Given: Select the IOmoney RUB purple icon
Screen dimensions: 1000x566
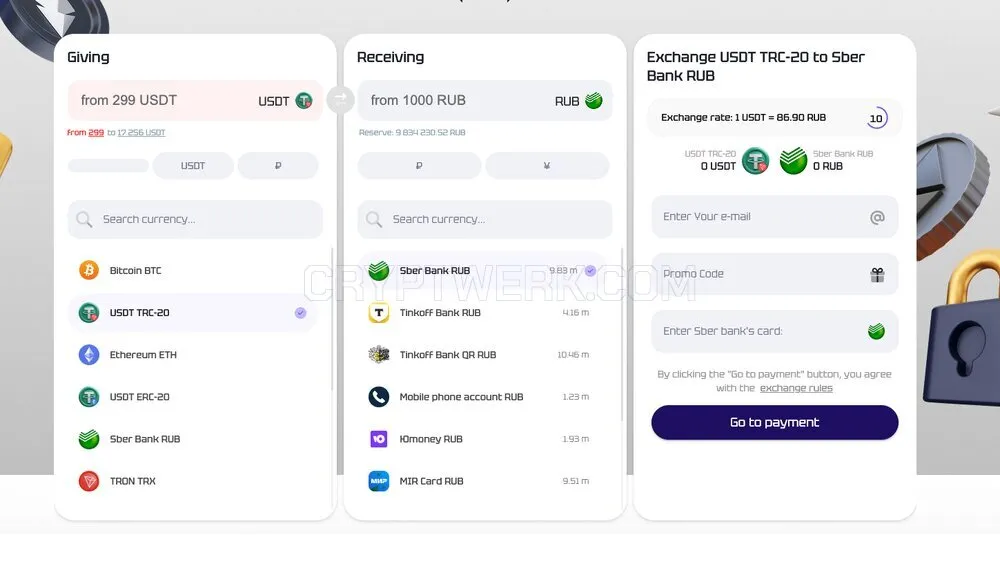Looking at the screenshot, I should coord(379,438).
